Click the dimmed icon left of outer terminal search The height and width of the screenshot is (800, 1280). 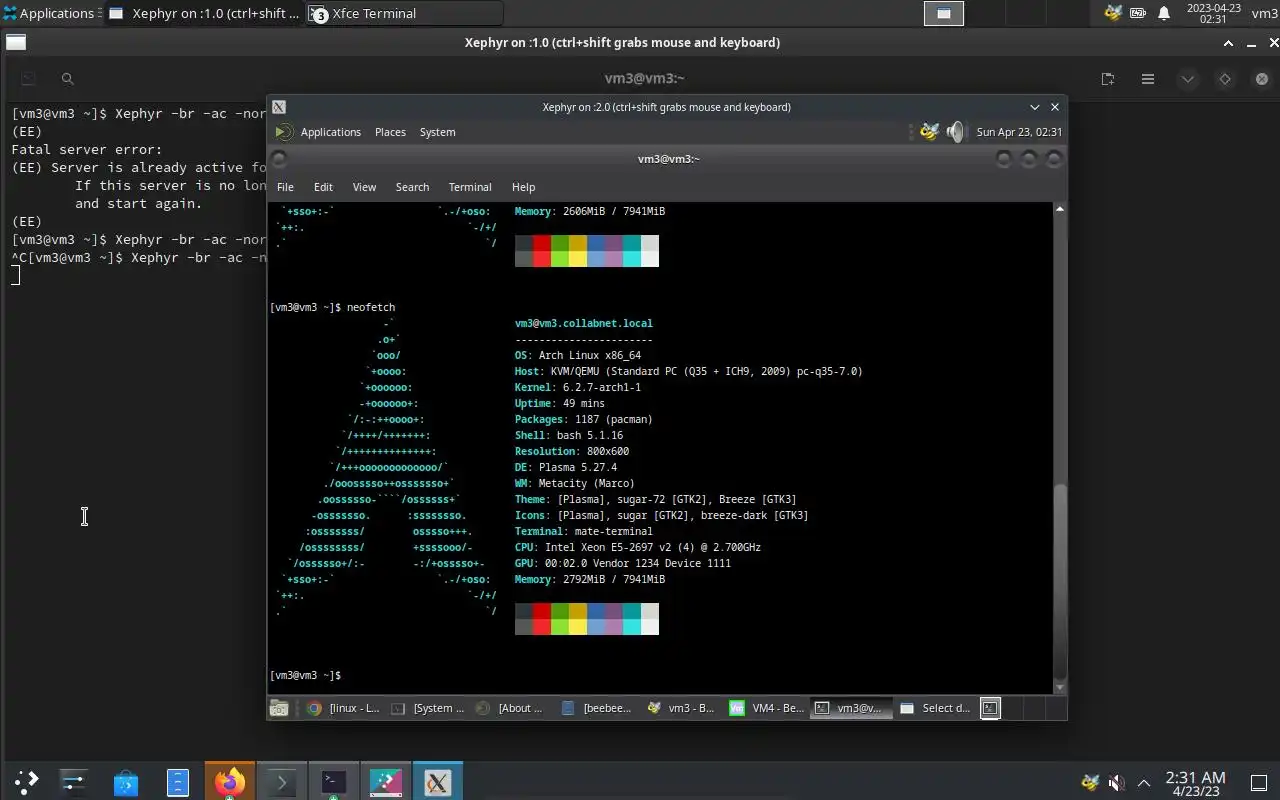(x=28, y=79)
